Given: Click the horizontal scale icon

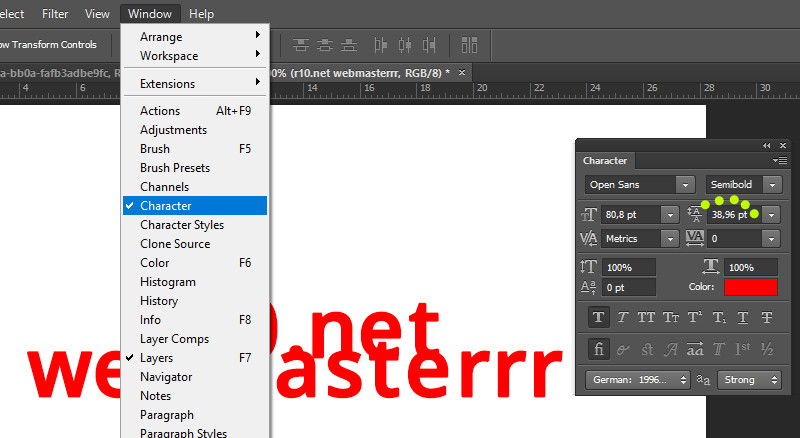Looking at the screenshot, I should click(711, 266).
